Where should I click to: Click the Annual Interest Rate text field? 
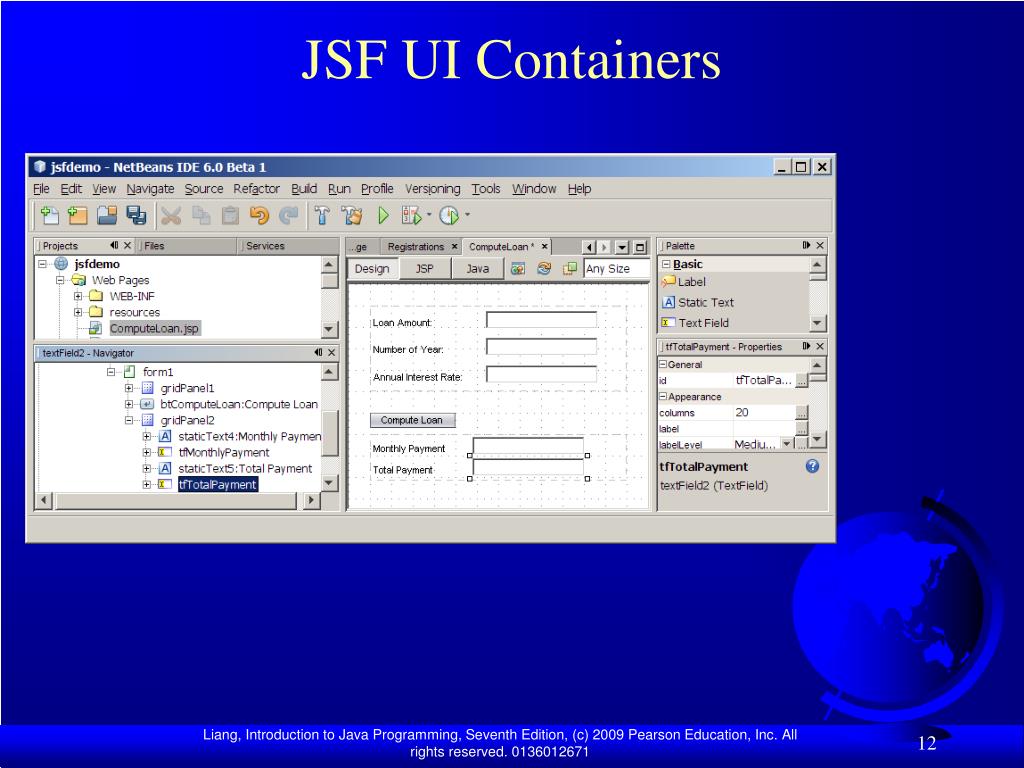[x=541, y=374]
